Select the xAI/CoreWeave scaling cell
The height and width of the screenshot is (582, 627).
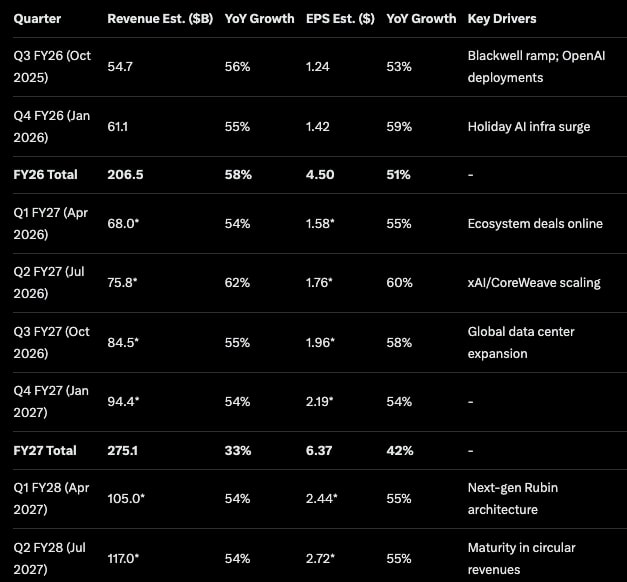534,283
